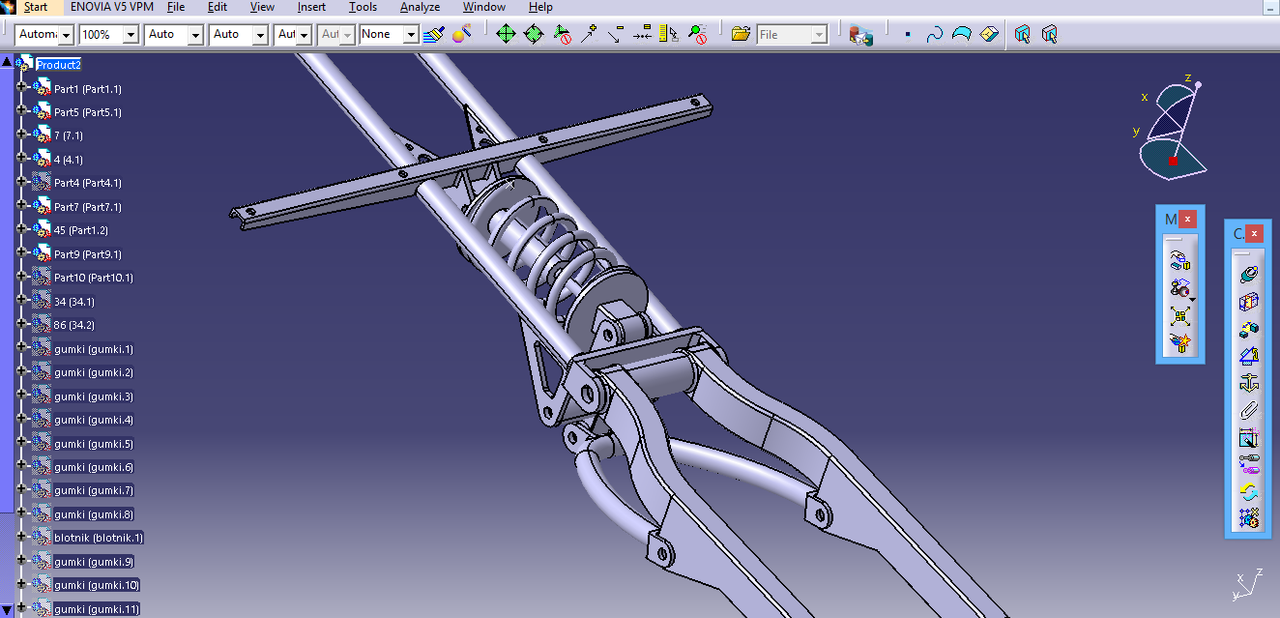The image size is (1280, 618).
Task: Open the Insert menu
Action: click(311, 7)
